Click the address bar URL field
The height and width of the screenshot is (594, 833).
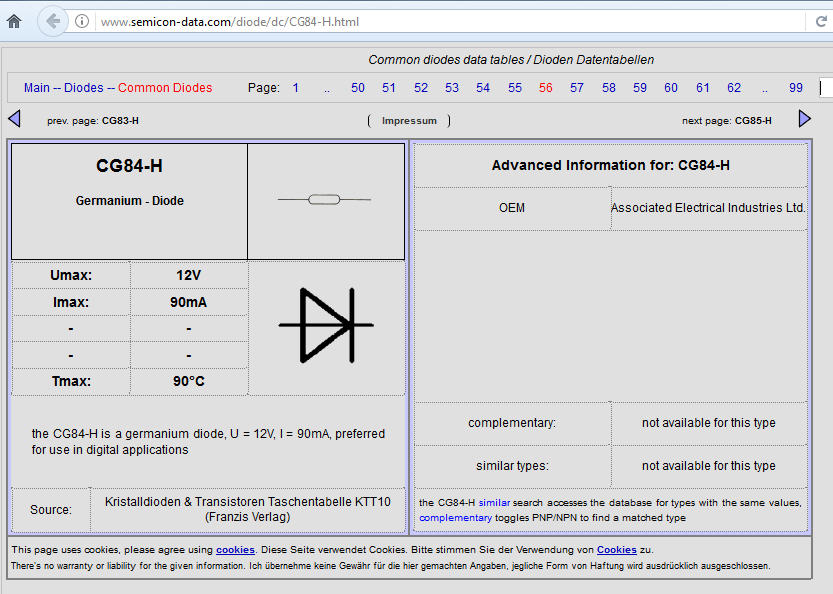[400, 21]
